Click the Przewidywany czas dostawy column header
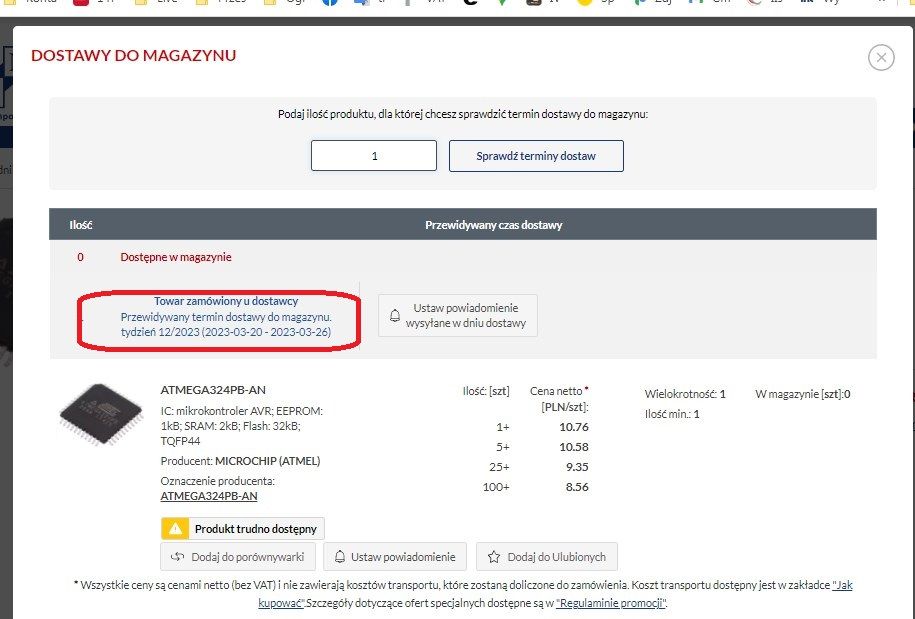 493,225
